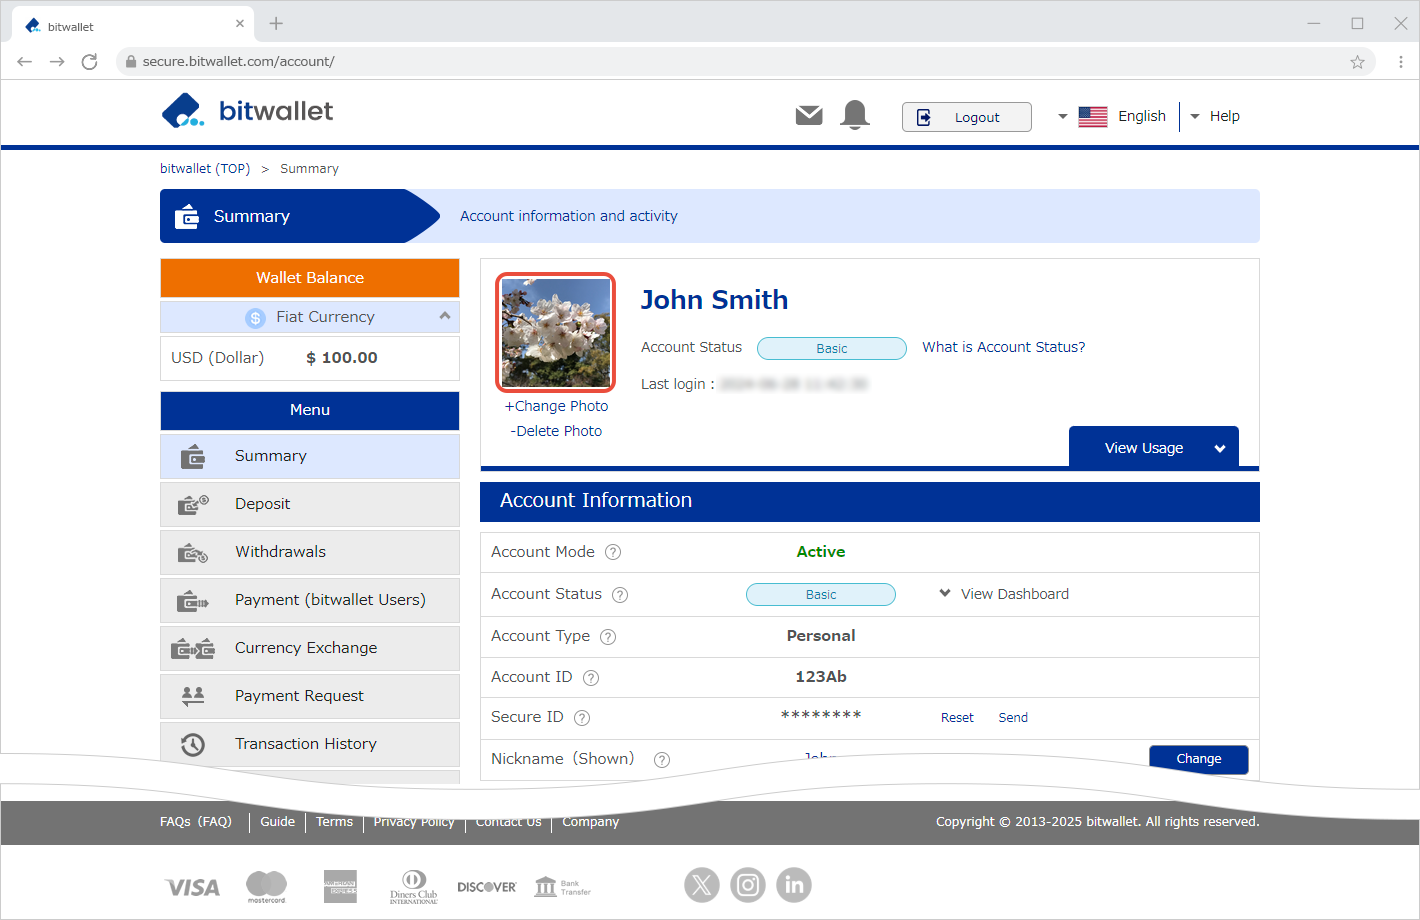Click the help icon beside Secure ID
The width and height of the screenshot is (1420, 920).
(x=582, y=718)
